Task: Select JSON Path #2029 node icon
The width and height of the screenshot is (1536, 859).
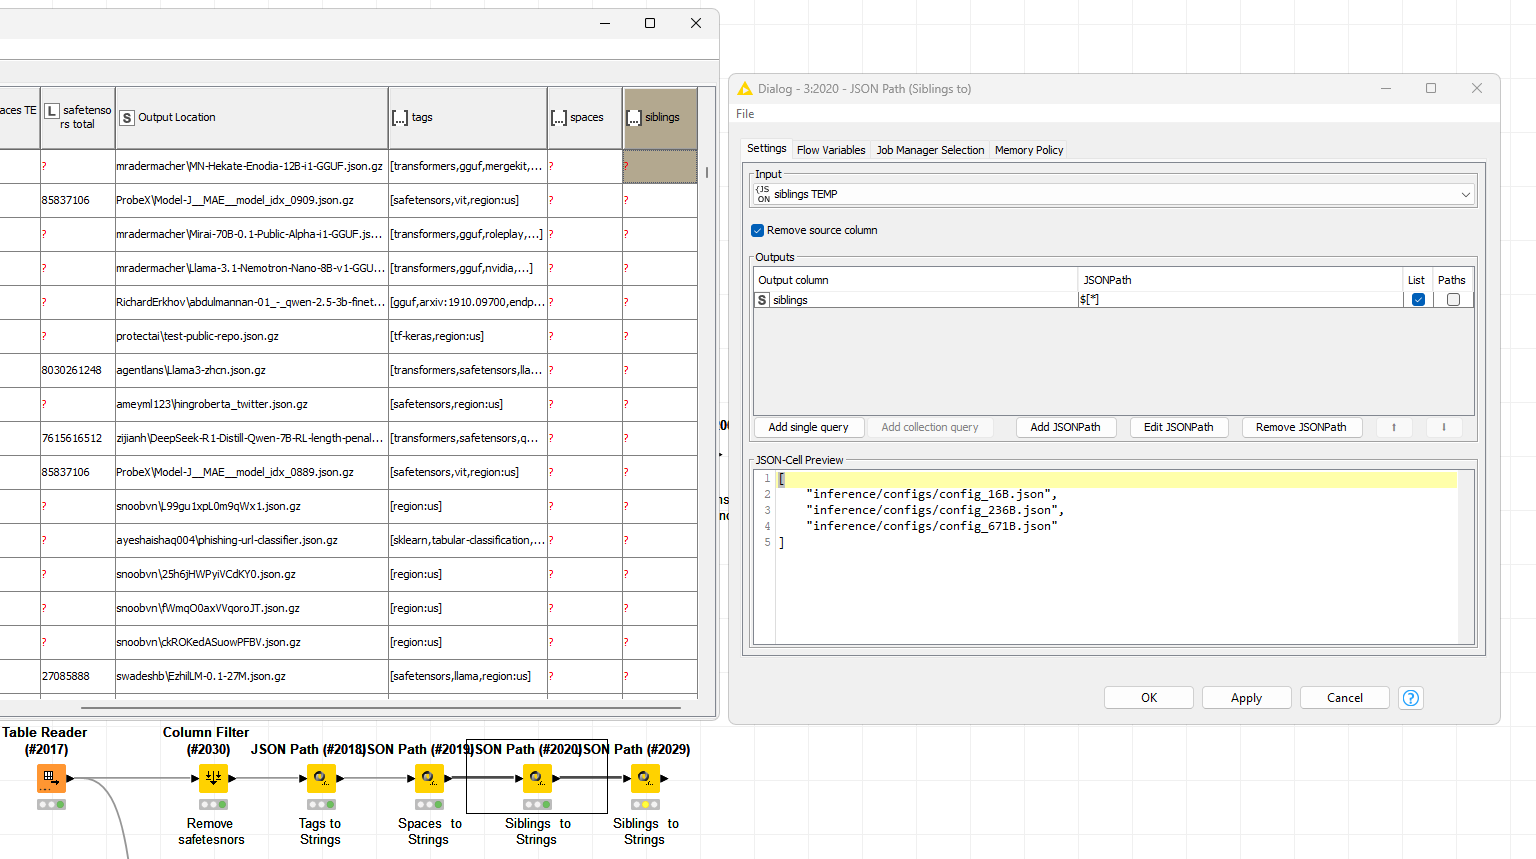Action: coord(645,777)
